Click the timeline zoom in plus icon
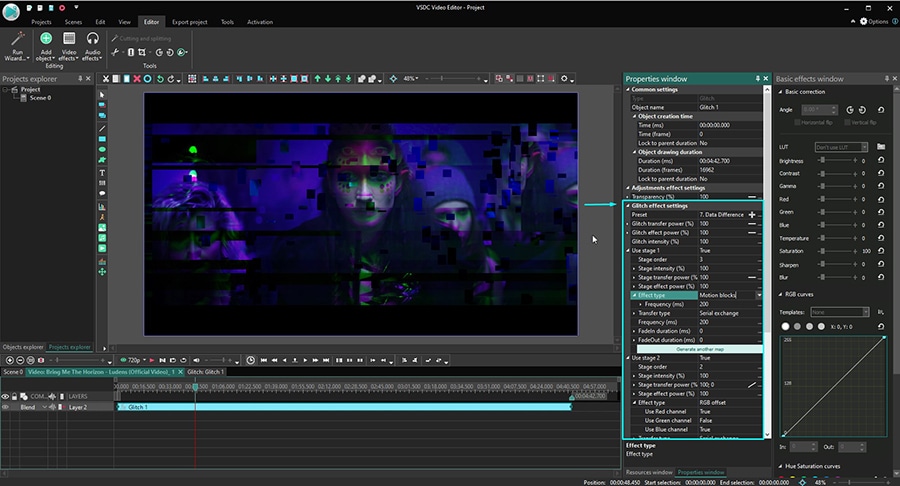This screenshot has height=486, width=900. click(x=10, y=360)
